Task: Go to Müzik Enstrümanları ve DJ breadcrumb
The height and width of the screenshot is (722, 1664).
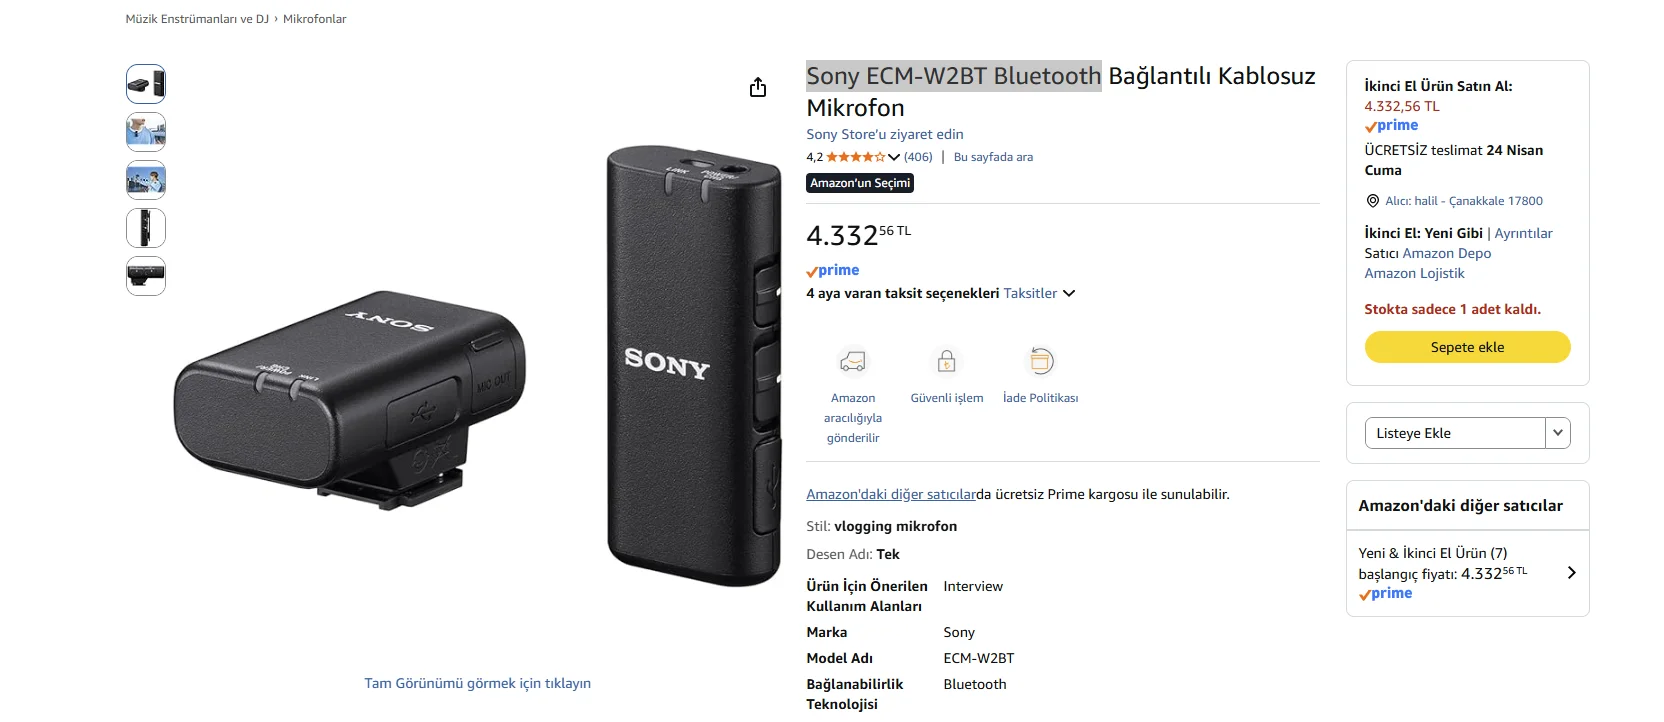Action: 197,19
